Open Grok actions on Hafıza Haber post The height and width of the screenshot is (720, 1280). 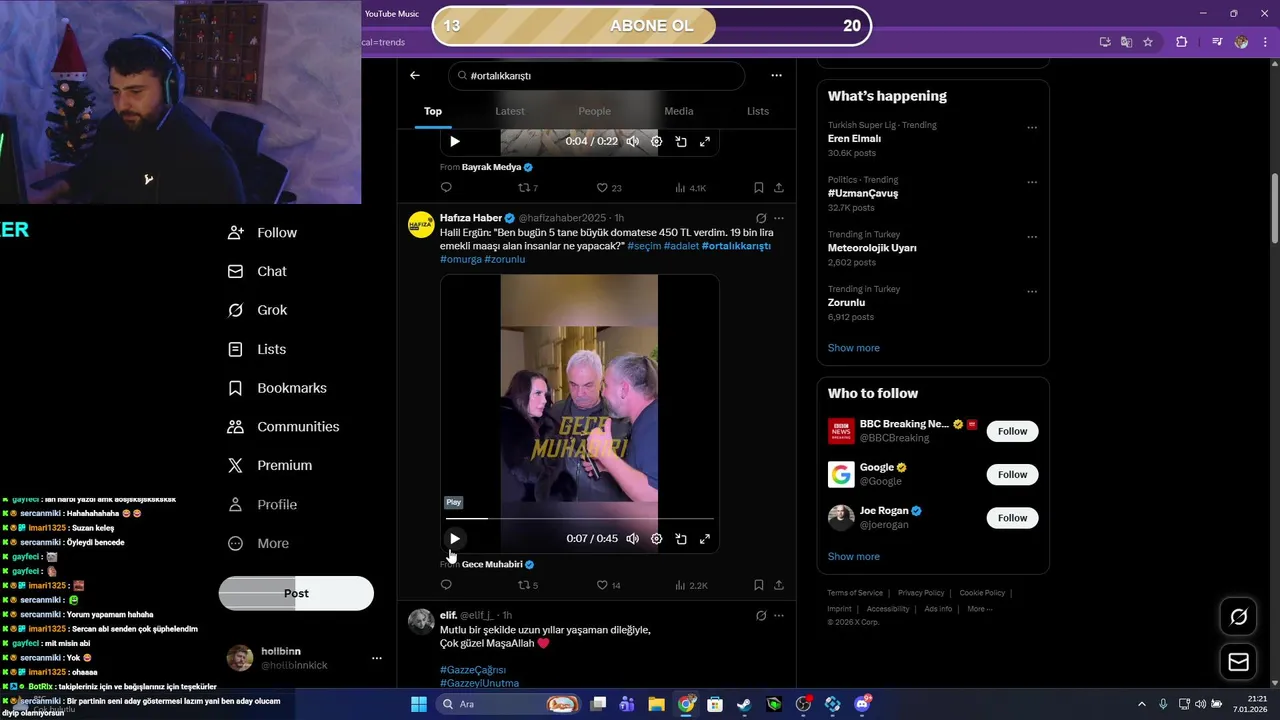pos(761,218)
